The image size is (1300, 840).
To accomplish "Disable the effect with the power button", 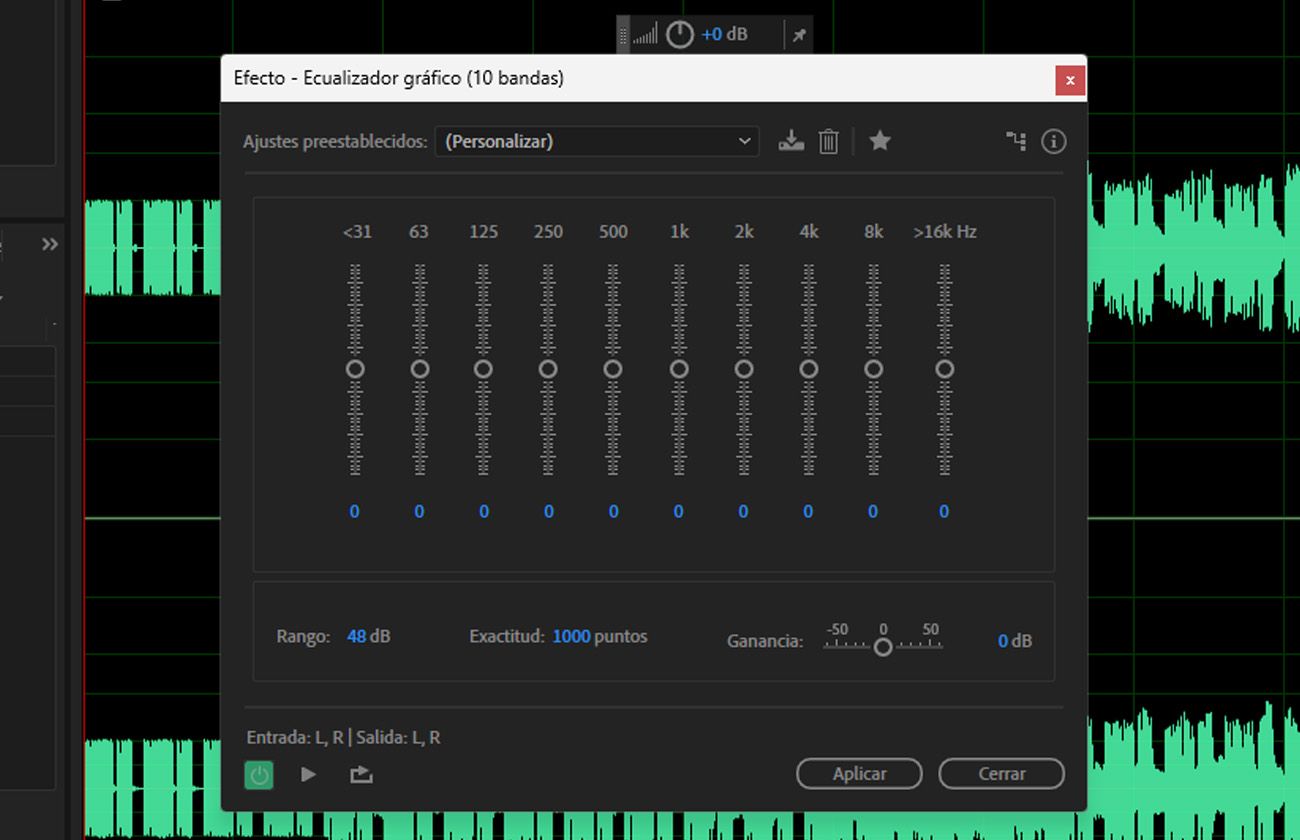I will 259,775.
